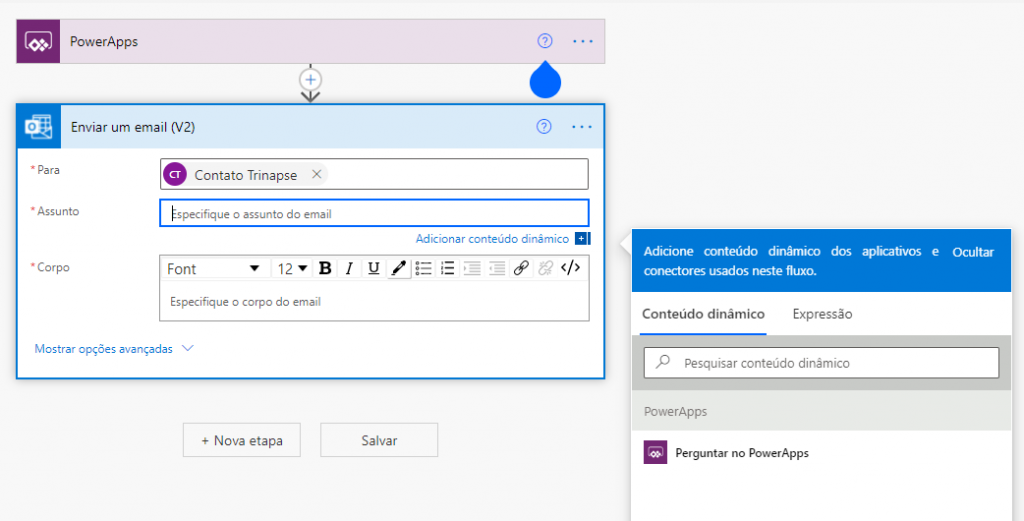
Task: Switch to HTML code view
Action: coord(570,268)
